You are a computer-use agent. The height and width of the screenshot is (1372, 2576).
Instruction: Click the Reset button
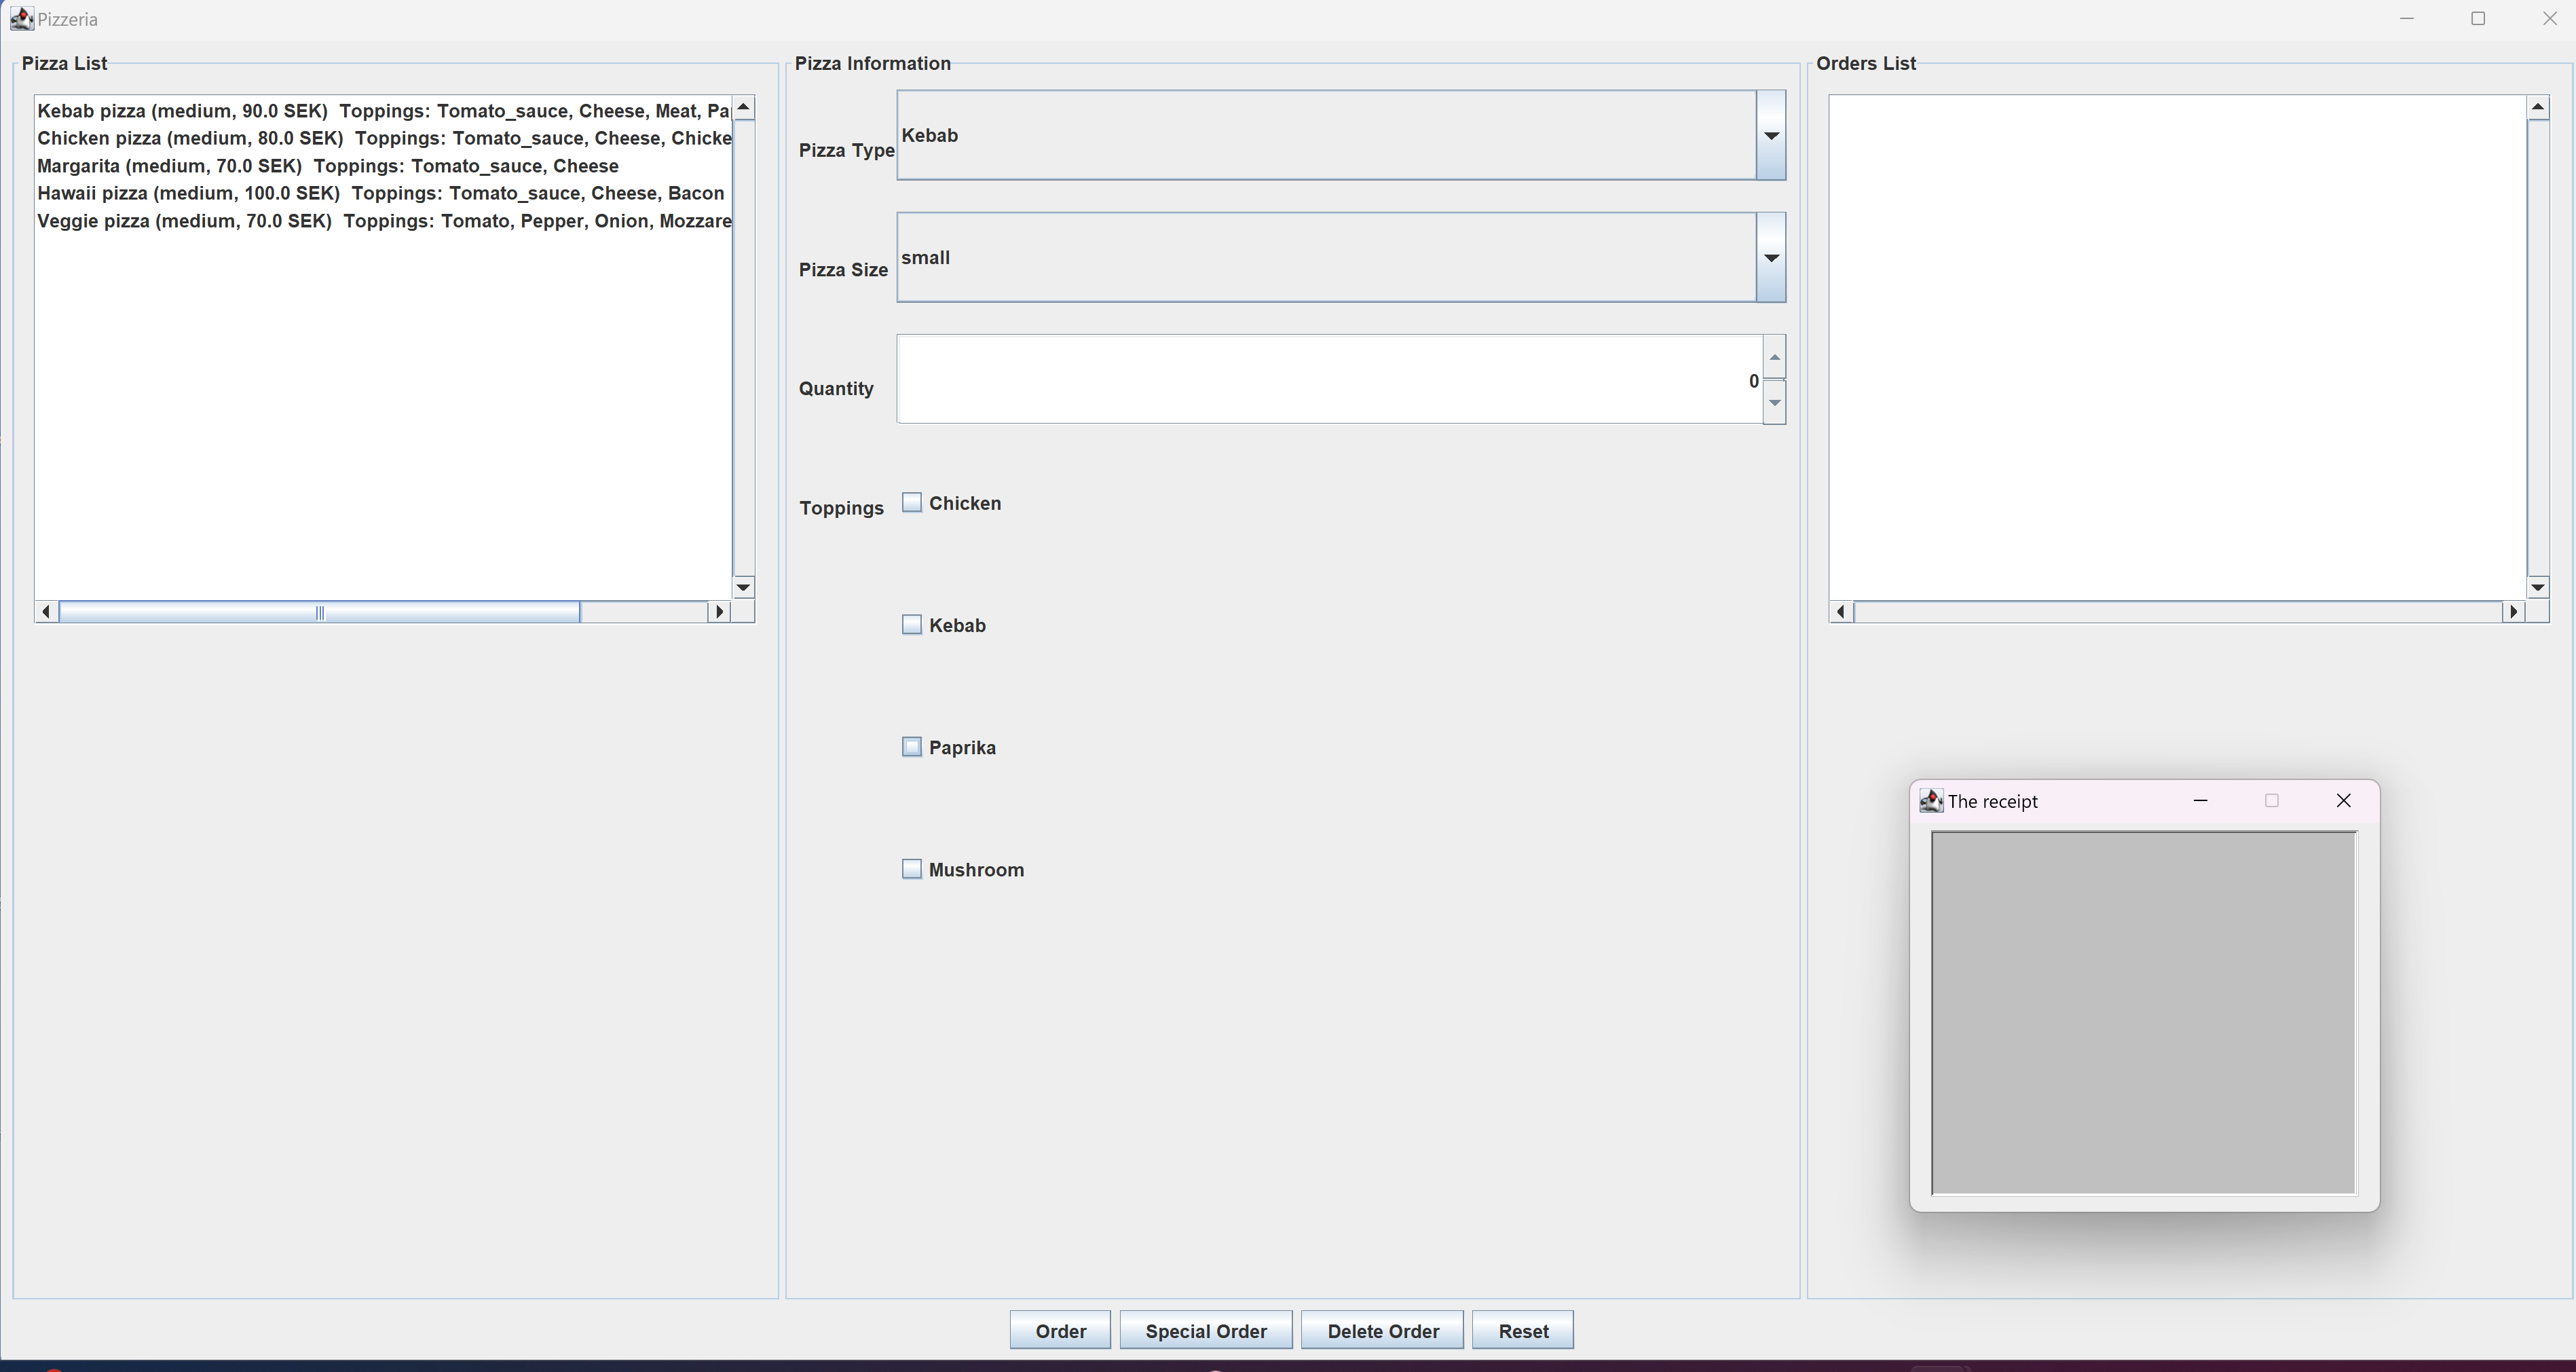pos(1523,1331)
